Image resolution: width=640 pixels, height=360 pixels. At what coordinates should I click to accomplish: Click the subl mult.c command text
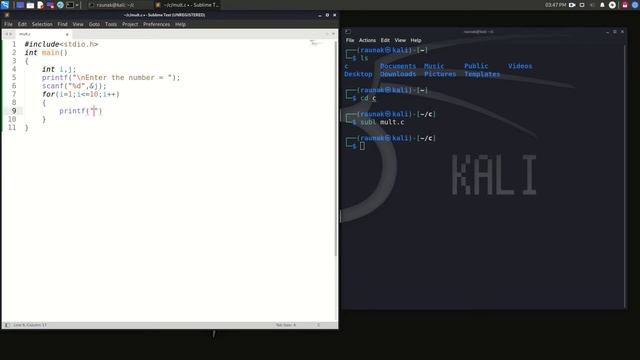pyautogui.click(x=382, y=122)
